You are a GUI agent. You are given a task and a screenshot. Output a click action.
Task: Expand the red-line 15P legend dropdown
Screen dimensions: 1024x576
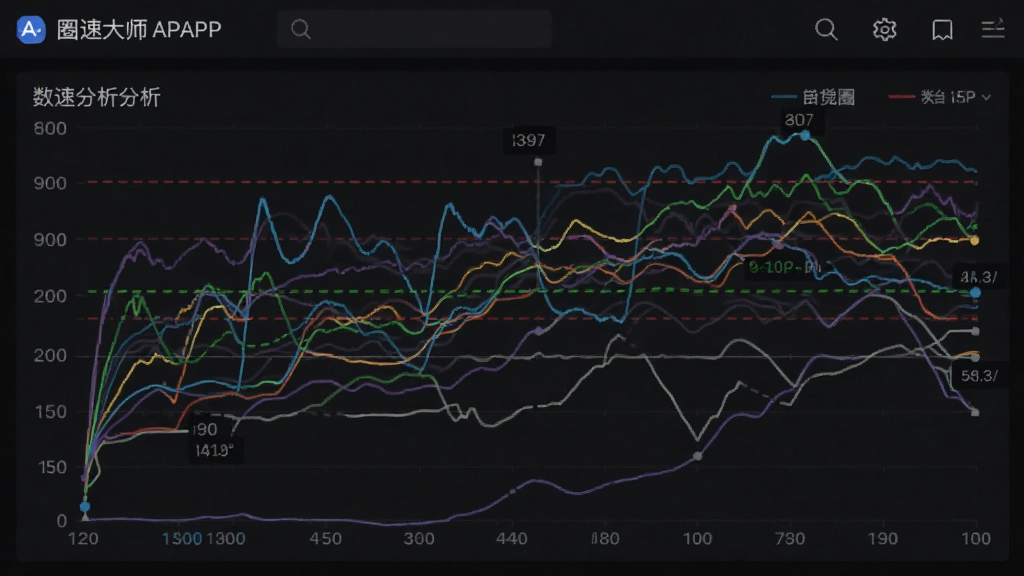pyautogui.click(x=940, y=97)
